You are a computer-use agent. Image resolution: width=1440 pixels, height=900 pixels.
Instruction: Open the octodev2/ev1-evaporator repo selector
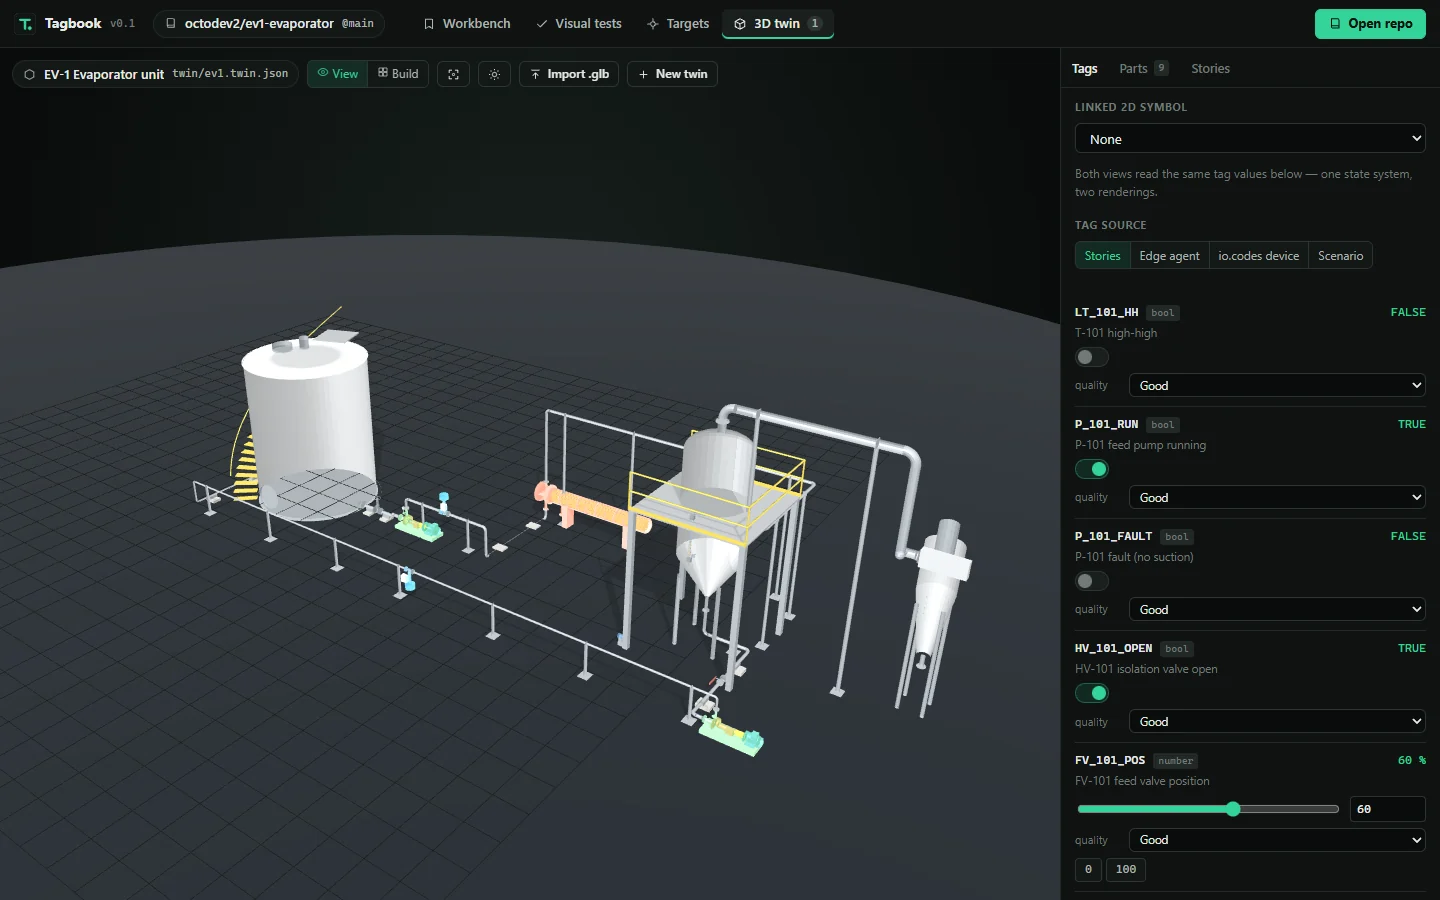pos(269,24)
